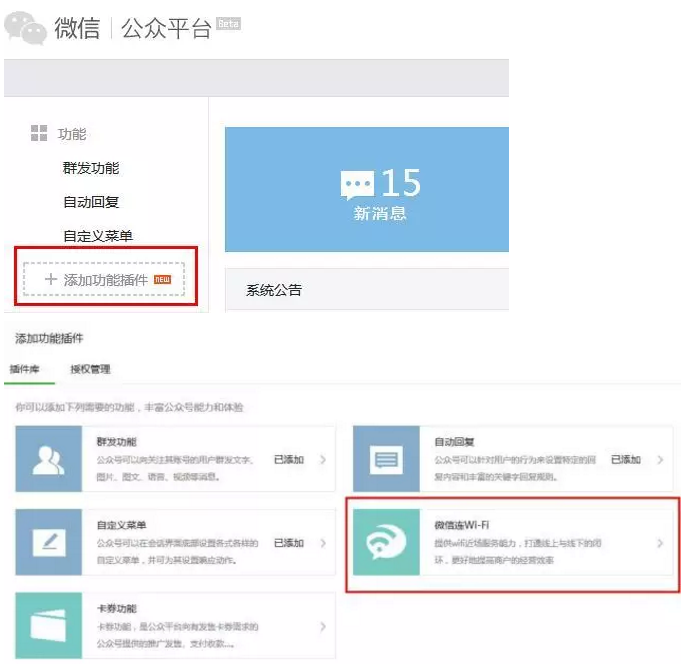The width and height of the screenshot is (686, 664).
Task: Click the 系统公告 heading
Action: click(274, 290)
